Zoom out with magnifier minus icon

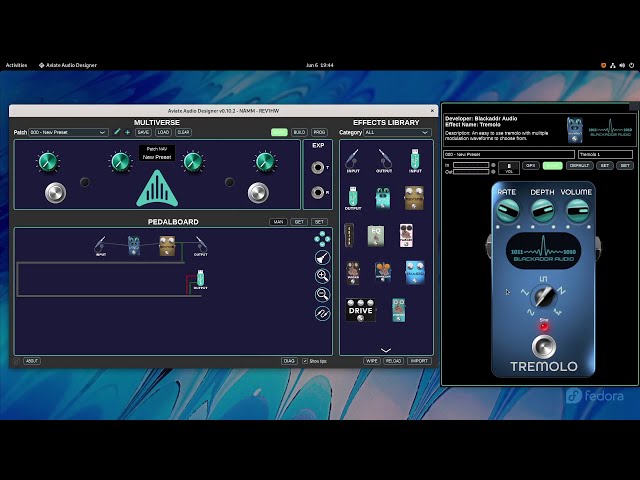[x=322, y=295]
